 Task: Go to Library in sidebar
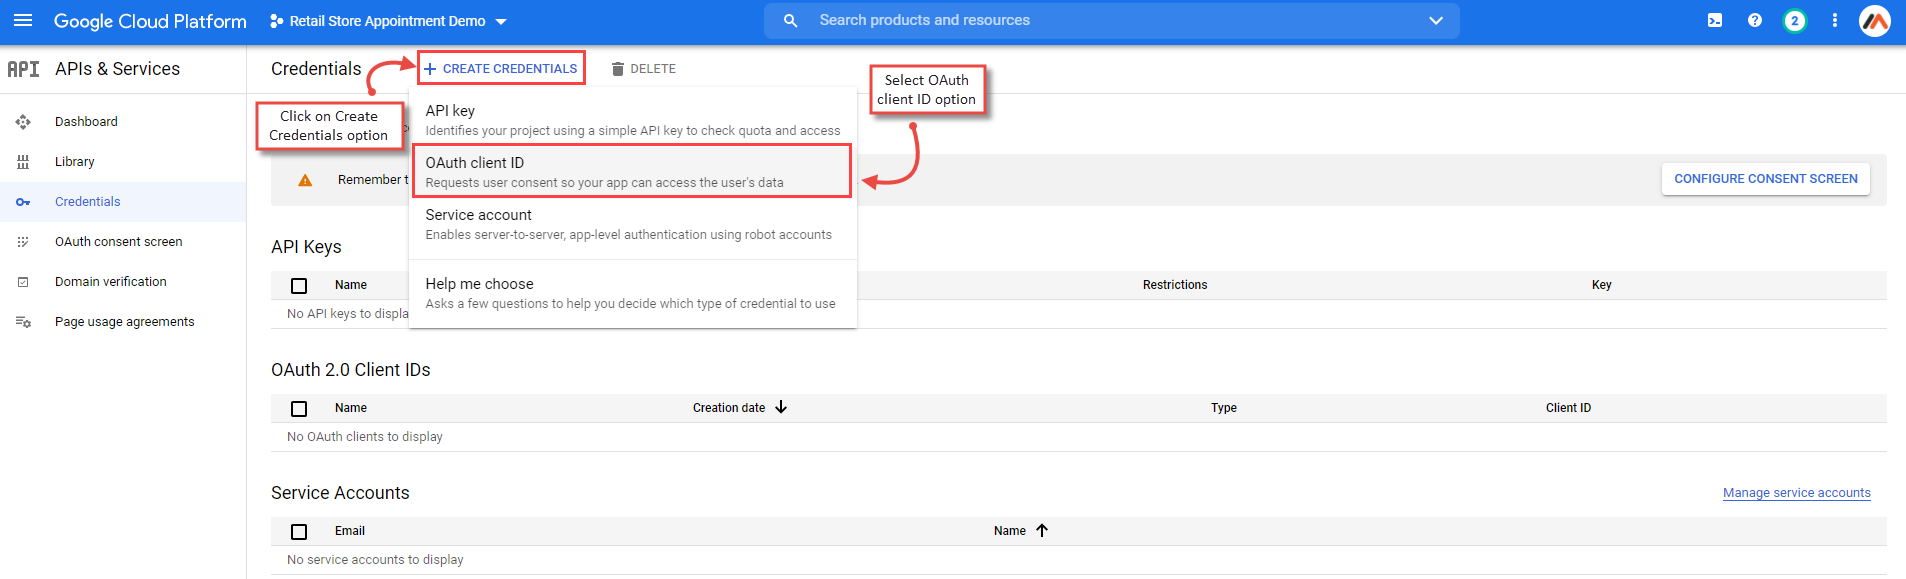75,162
